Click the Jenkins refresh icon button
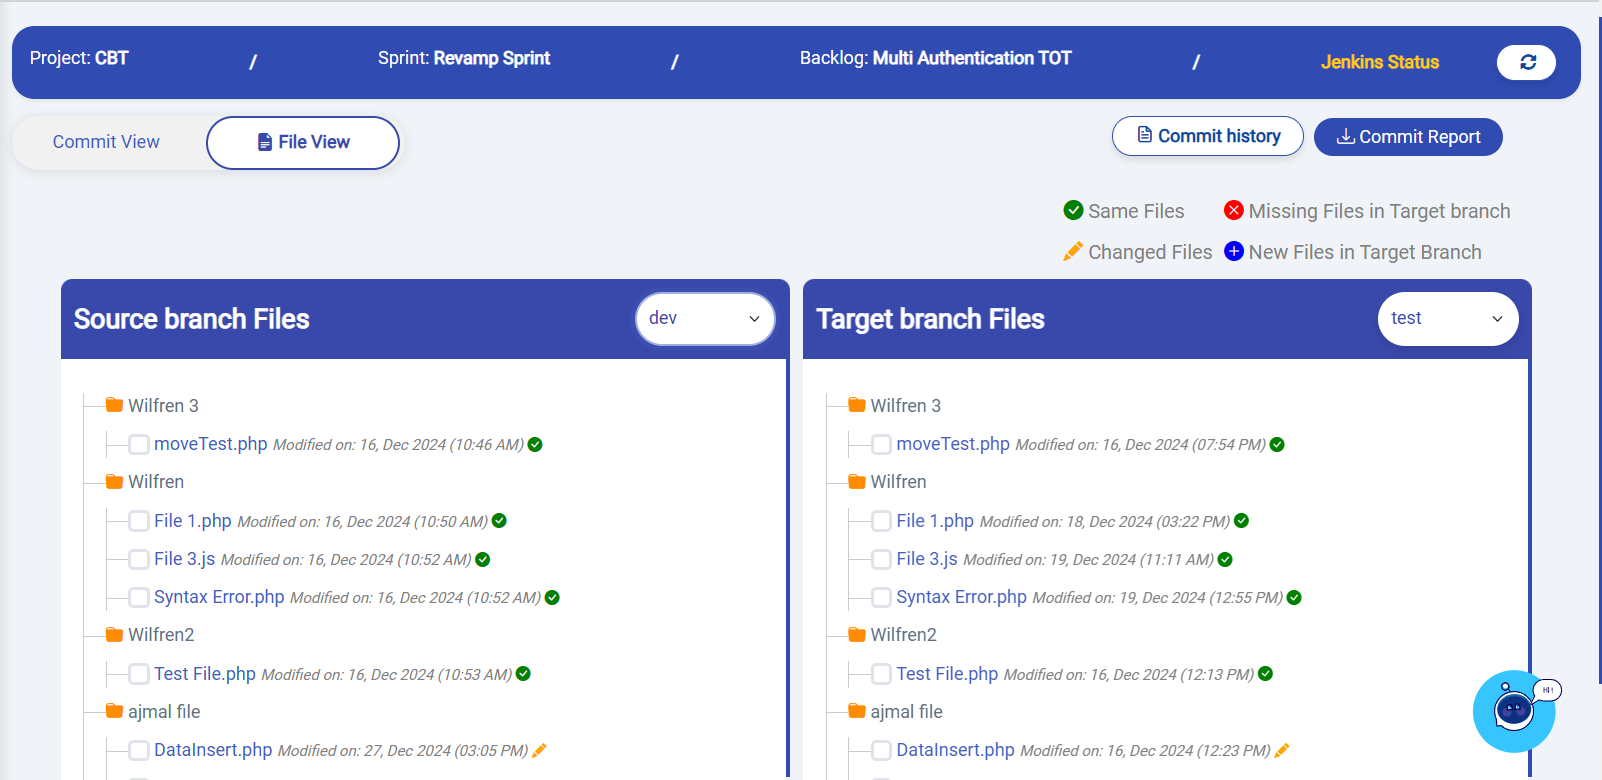This screenshot has height=780, width=1602. [1526, 62]
